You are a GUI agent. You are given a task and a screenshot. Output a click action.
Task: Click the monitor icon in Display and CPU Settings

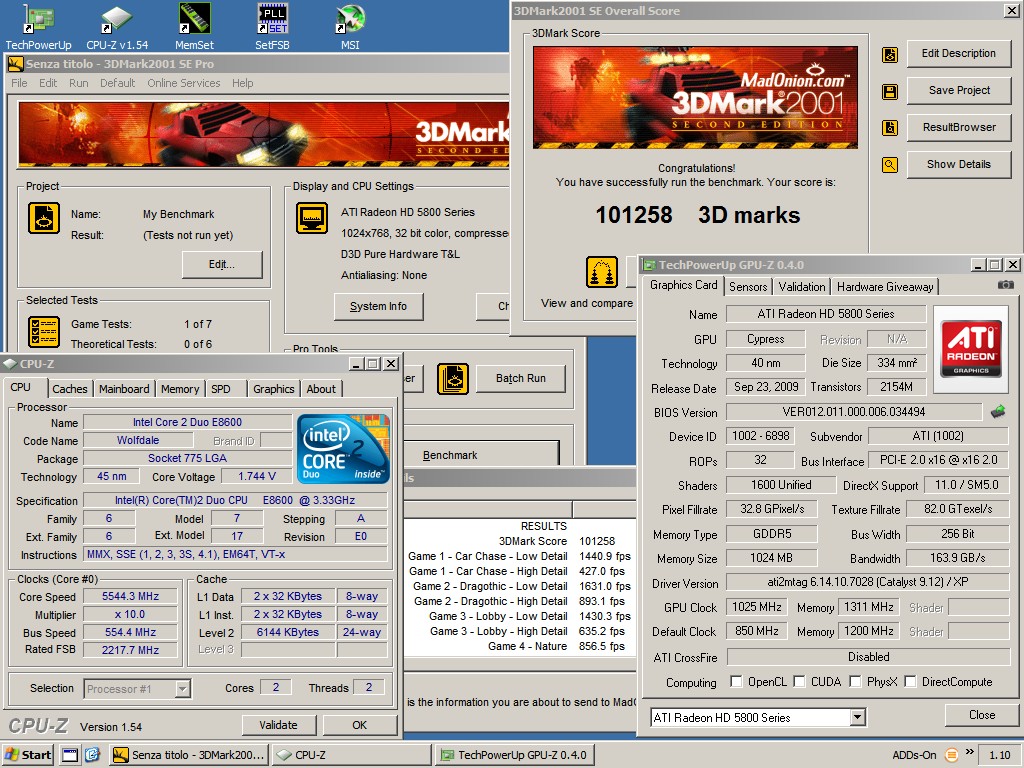tap(312, 218)
